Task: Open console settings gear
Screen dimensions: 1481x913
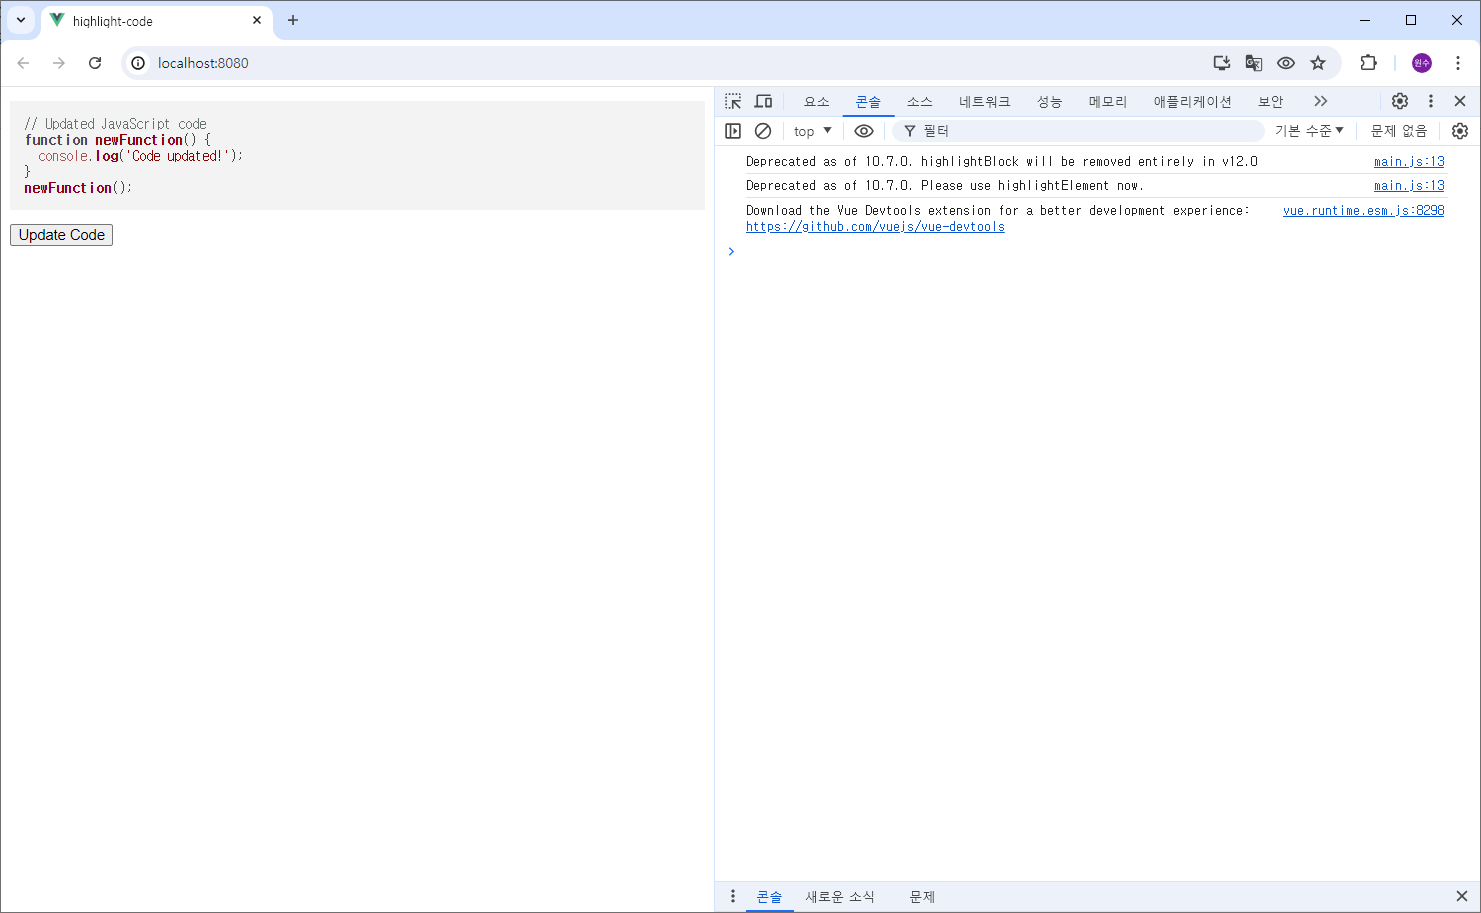Action: tap(1459, 130)
